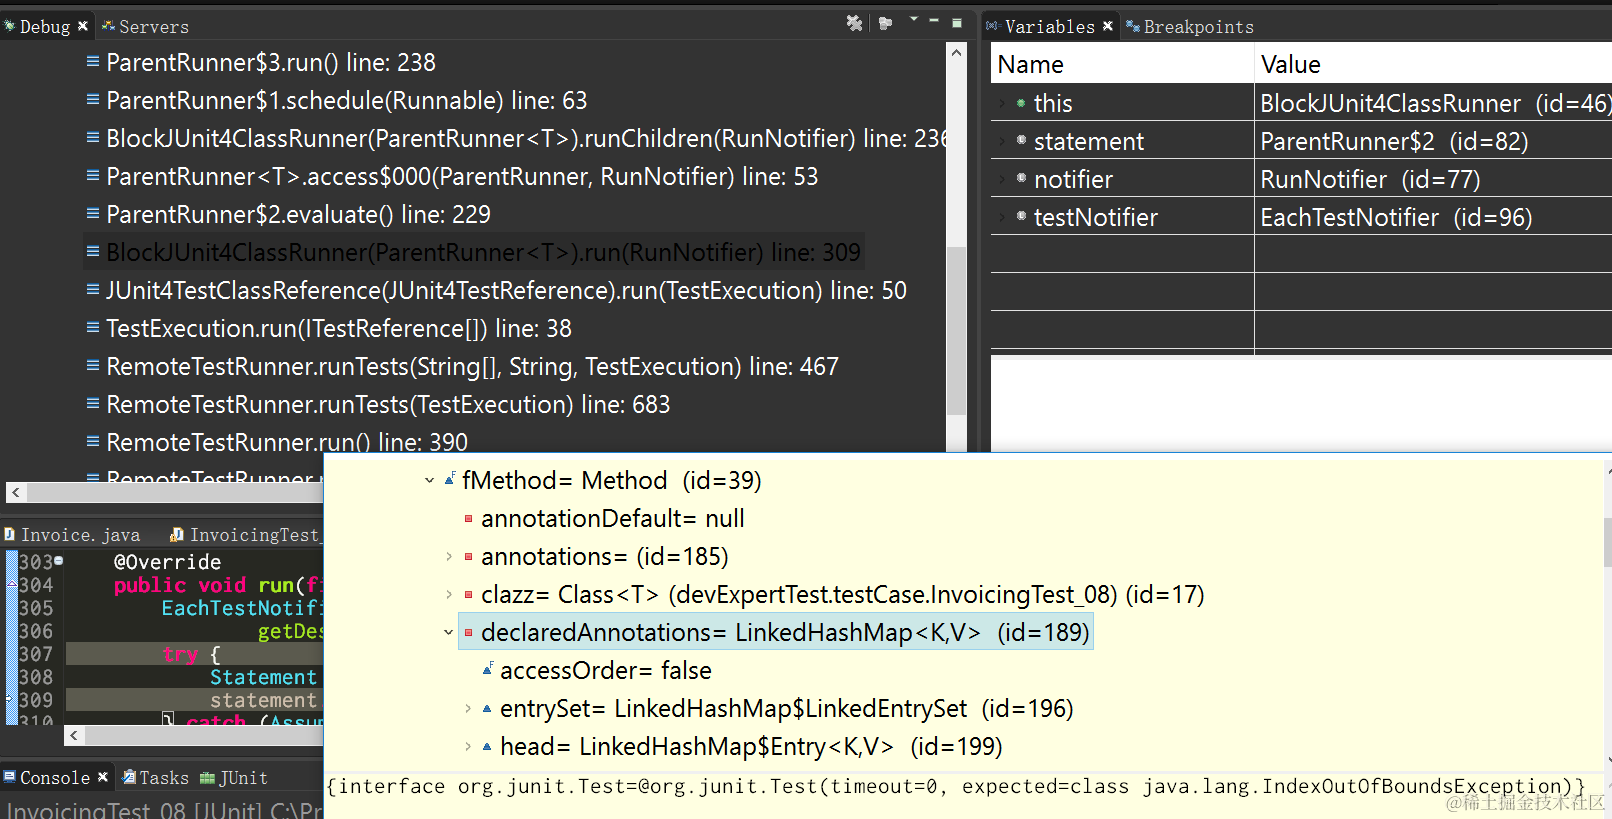Expand the head= LinkedHashMap$Entry node
1612x819 pixels.
click(x=468, y=747)
